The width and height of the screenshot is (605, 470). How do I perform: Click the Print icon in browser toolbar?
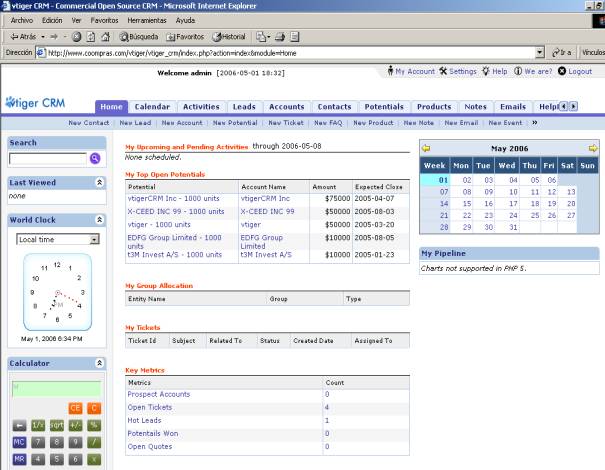(280, 37)
